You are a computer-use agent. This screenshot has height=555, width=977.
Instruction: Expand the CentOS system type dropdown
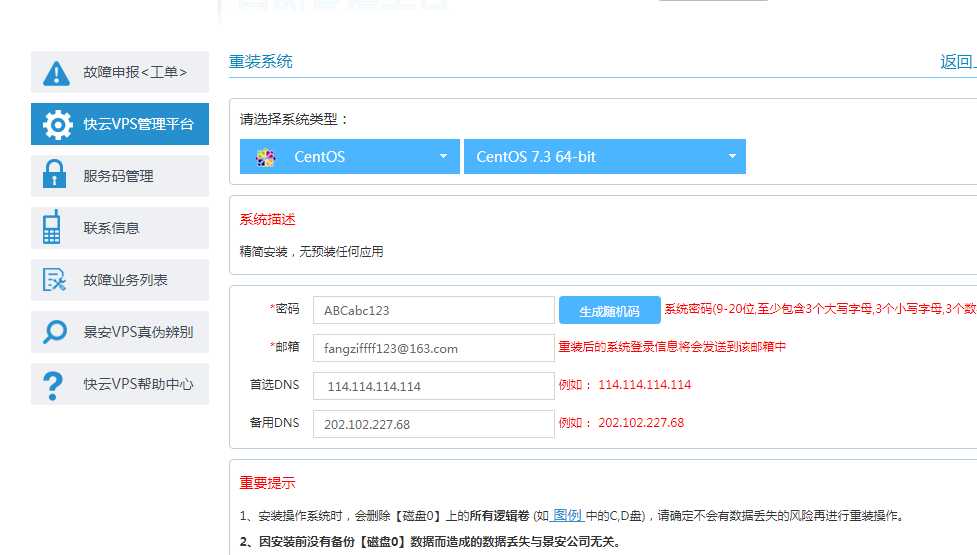tap(350, 156)
